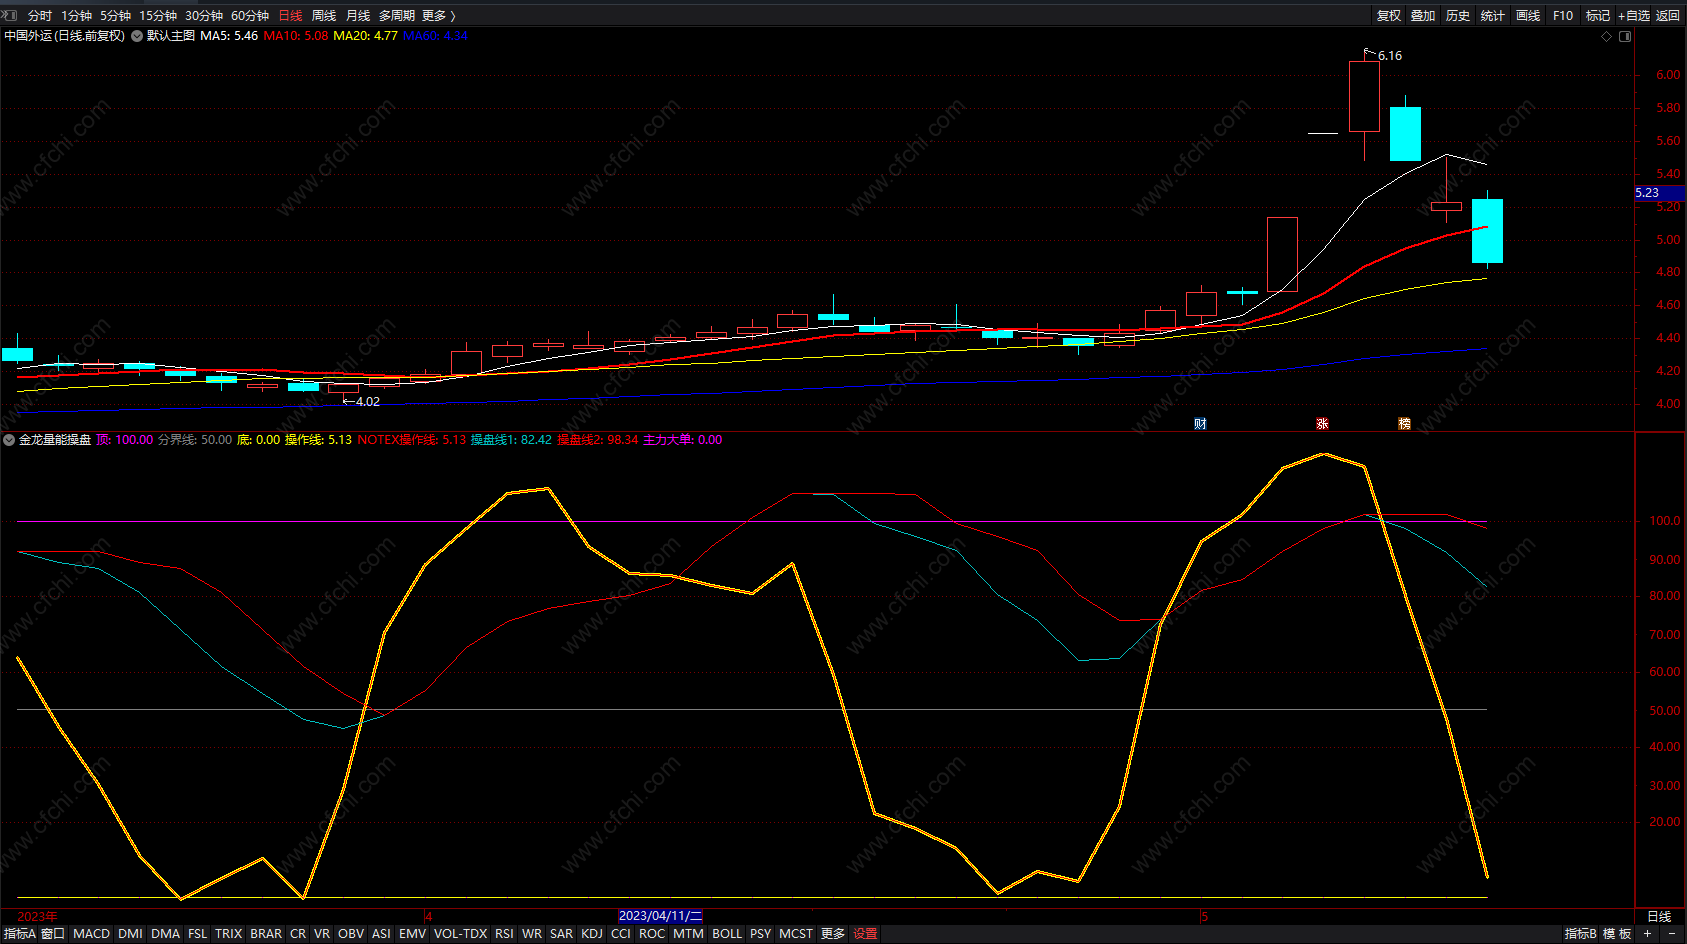1687x944 pixels.
Task: Click the 返回 back button
Action: (x=1668, y=15)
